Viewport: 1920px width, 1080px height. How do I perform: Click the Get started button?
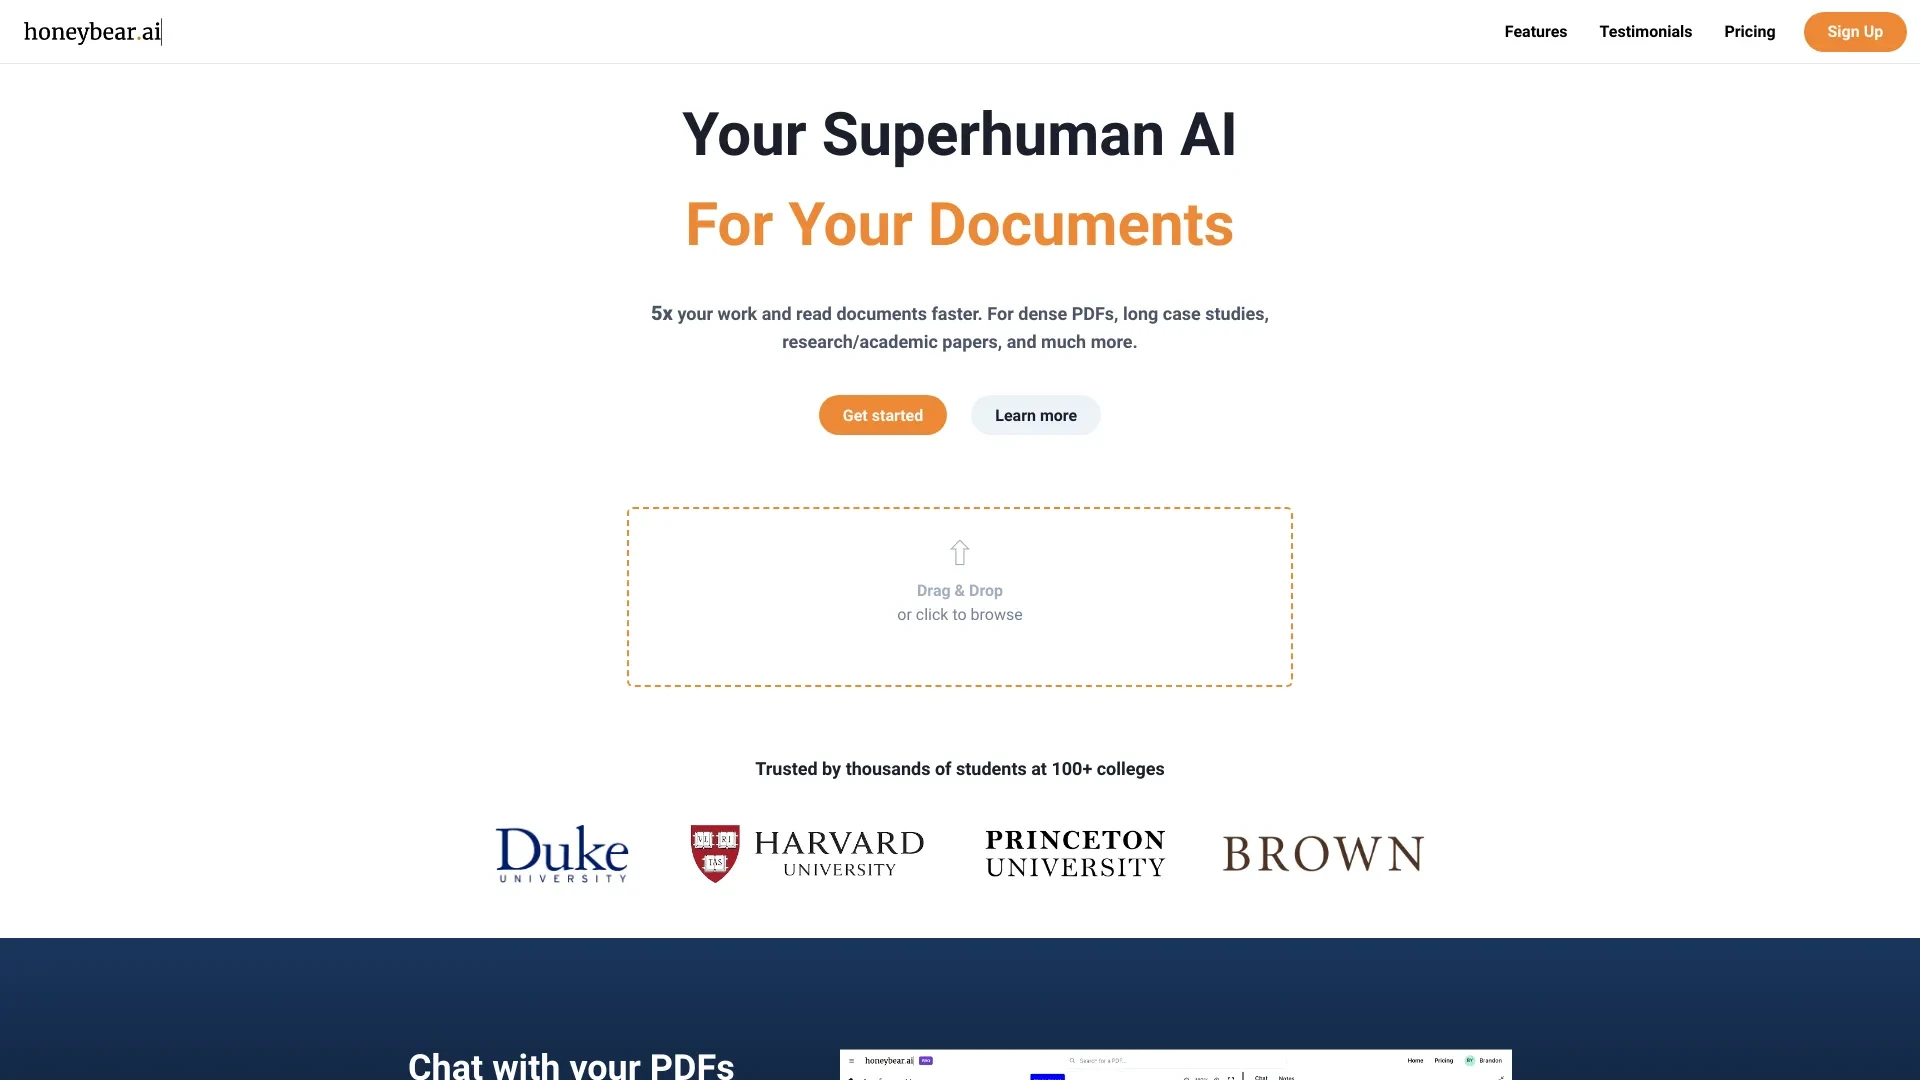pos(882,414)
